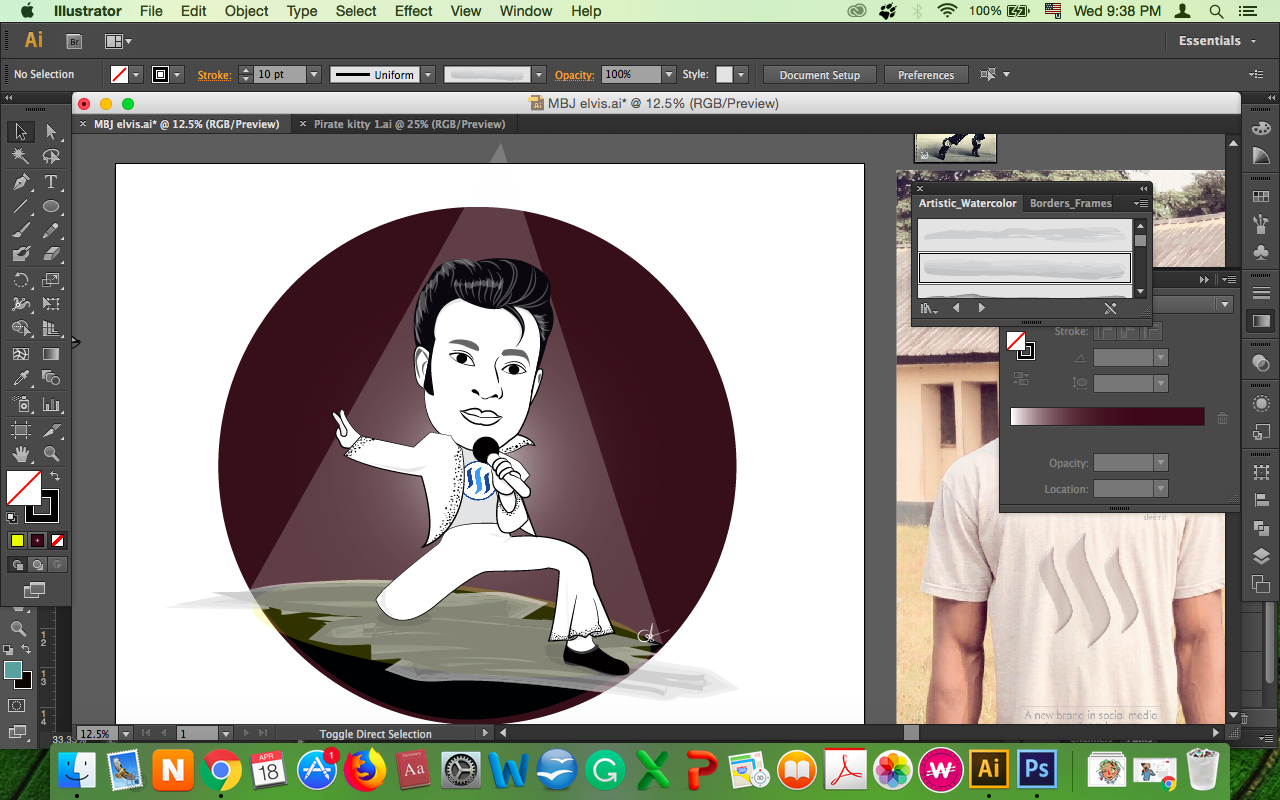Enable Draw Behind mode
1280x800 pixels.
pyautogui.click(x=36, y=565)
